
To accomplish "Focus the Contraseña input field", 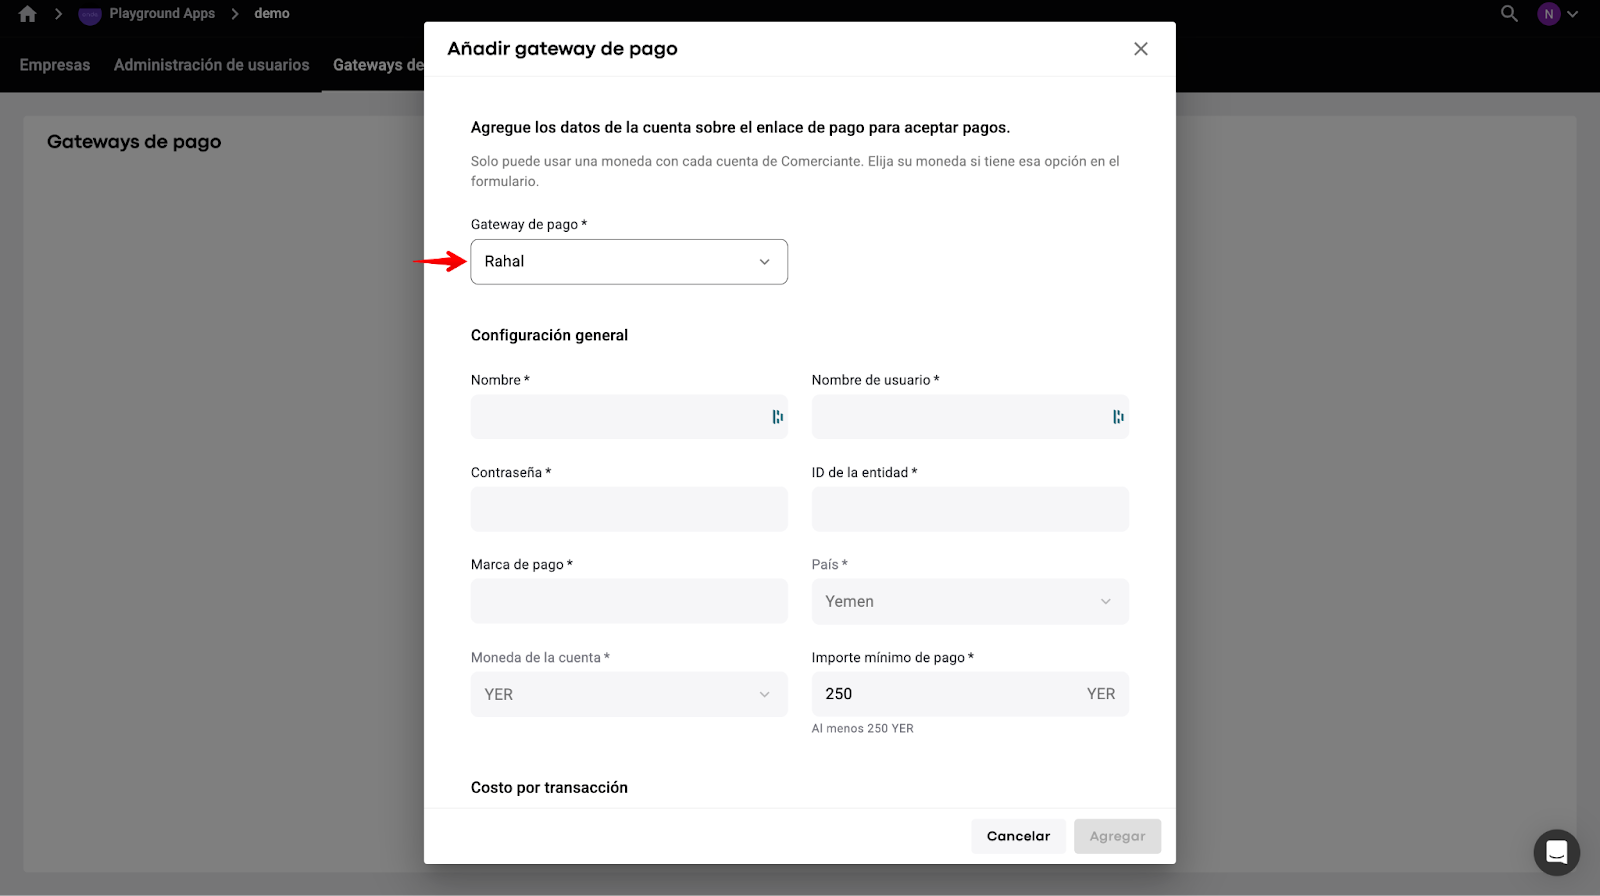I will point(629,510).
